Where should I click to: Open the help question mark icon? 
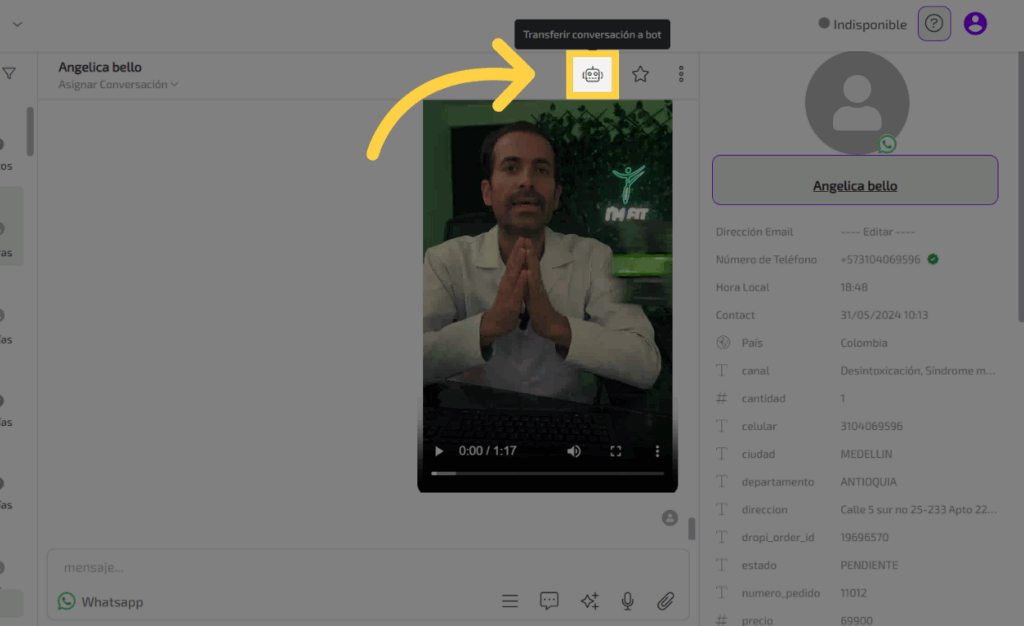click(x=933, y=24)
